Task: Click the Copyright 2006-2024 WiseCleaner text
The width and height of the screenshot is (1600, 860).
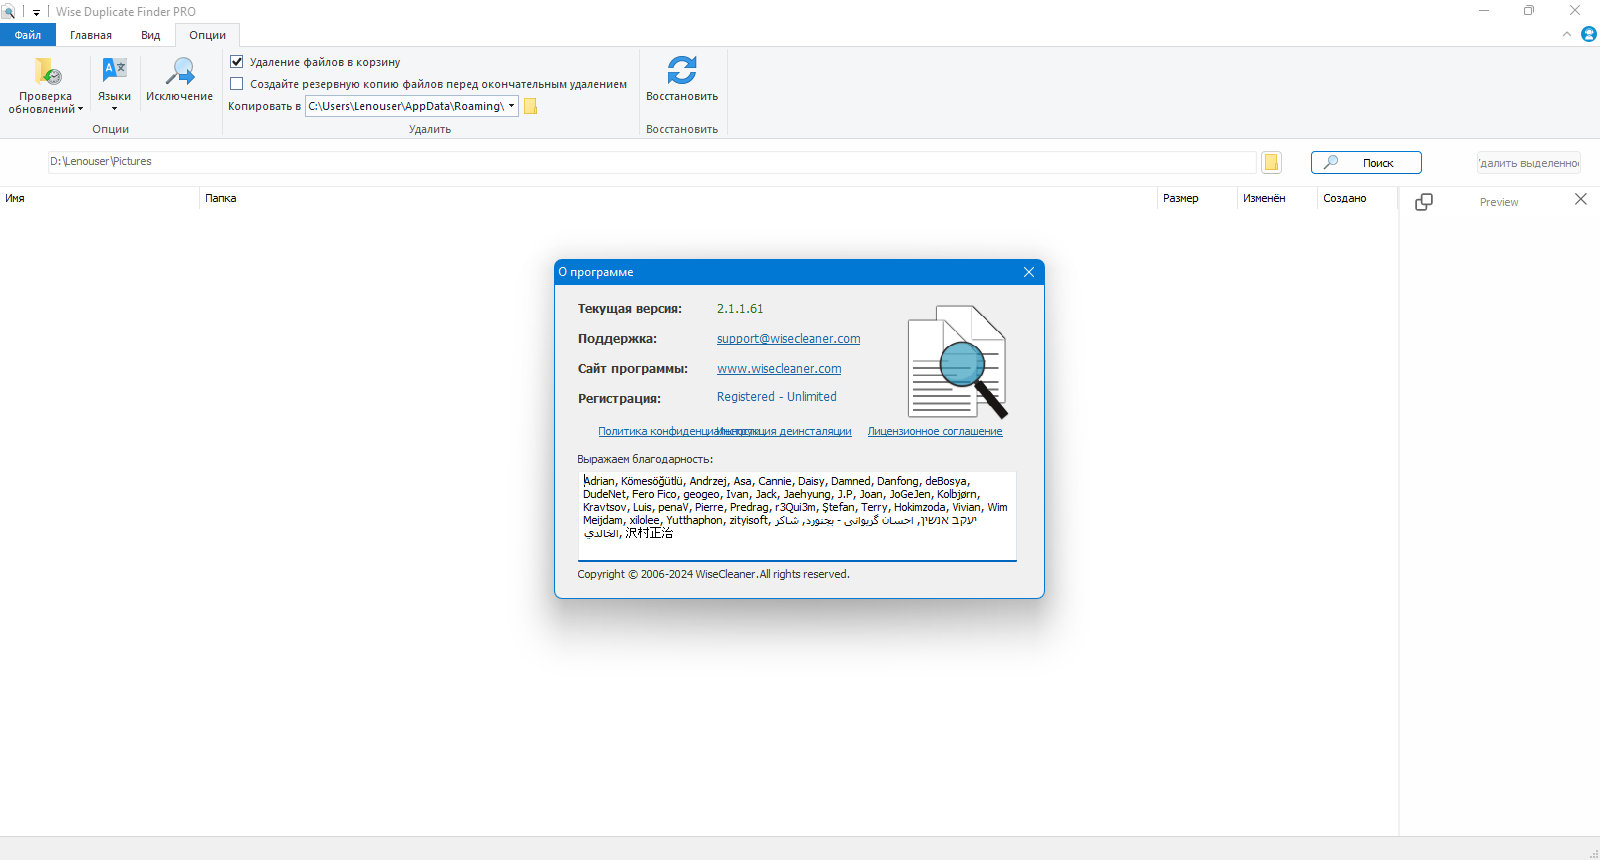Action: [713, 574]
